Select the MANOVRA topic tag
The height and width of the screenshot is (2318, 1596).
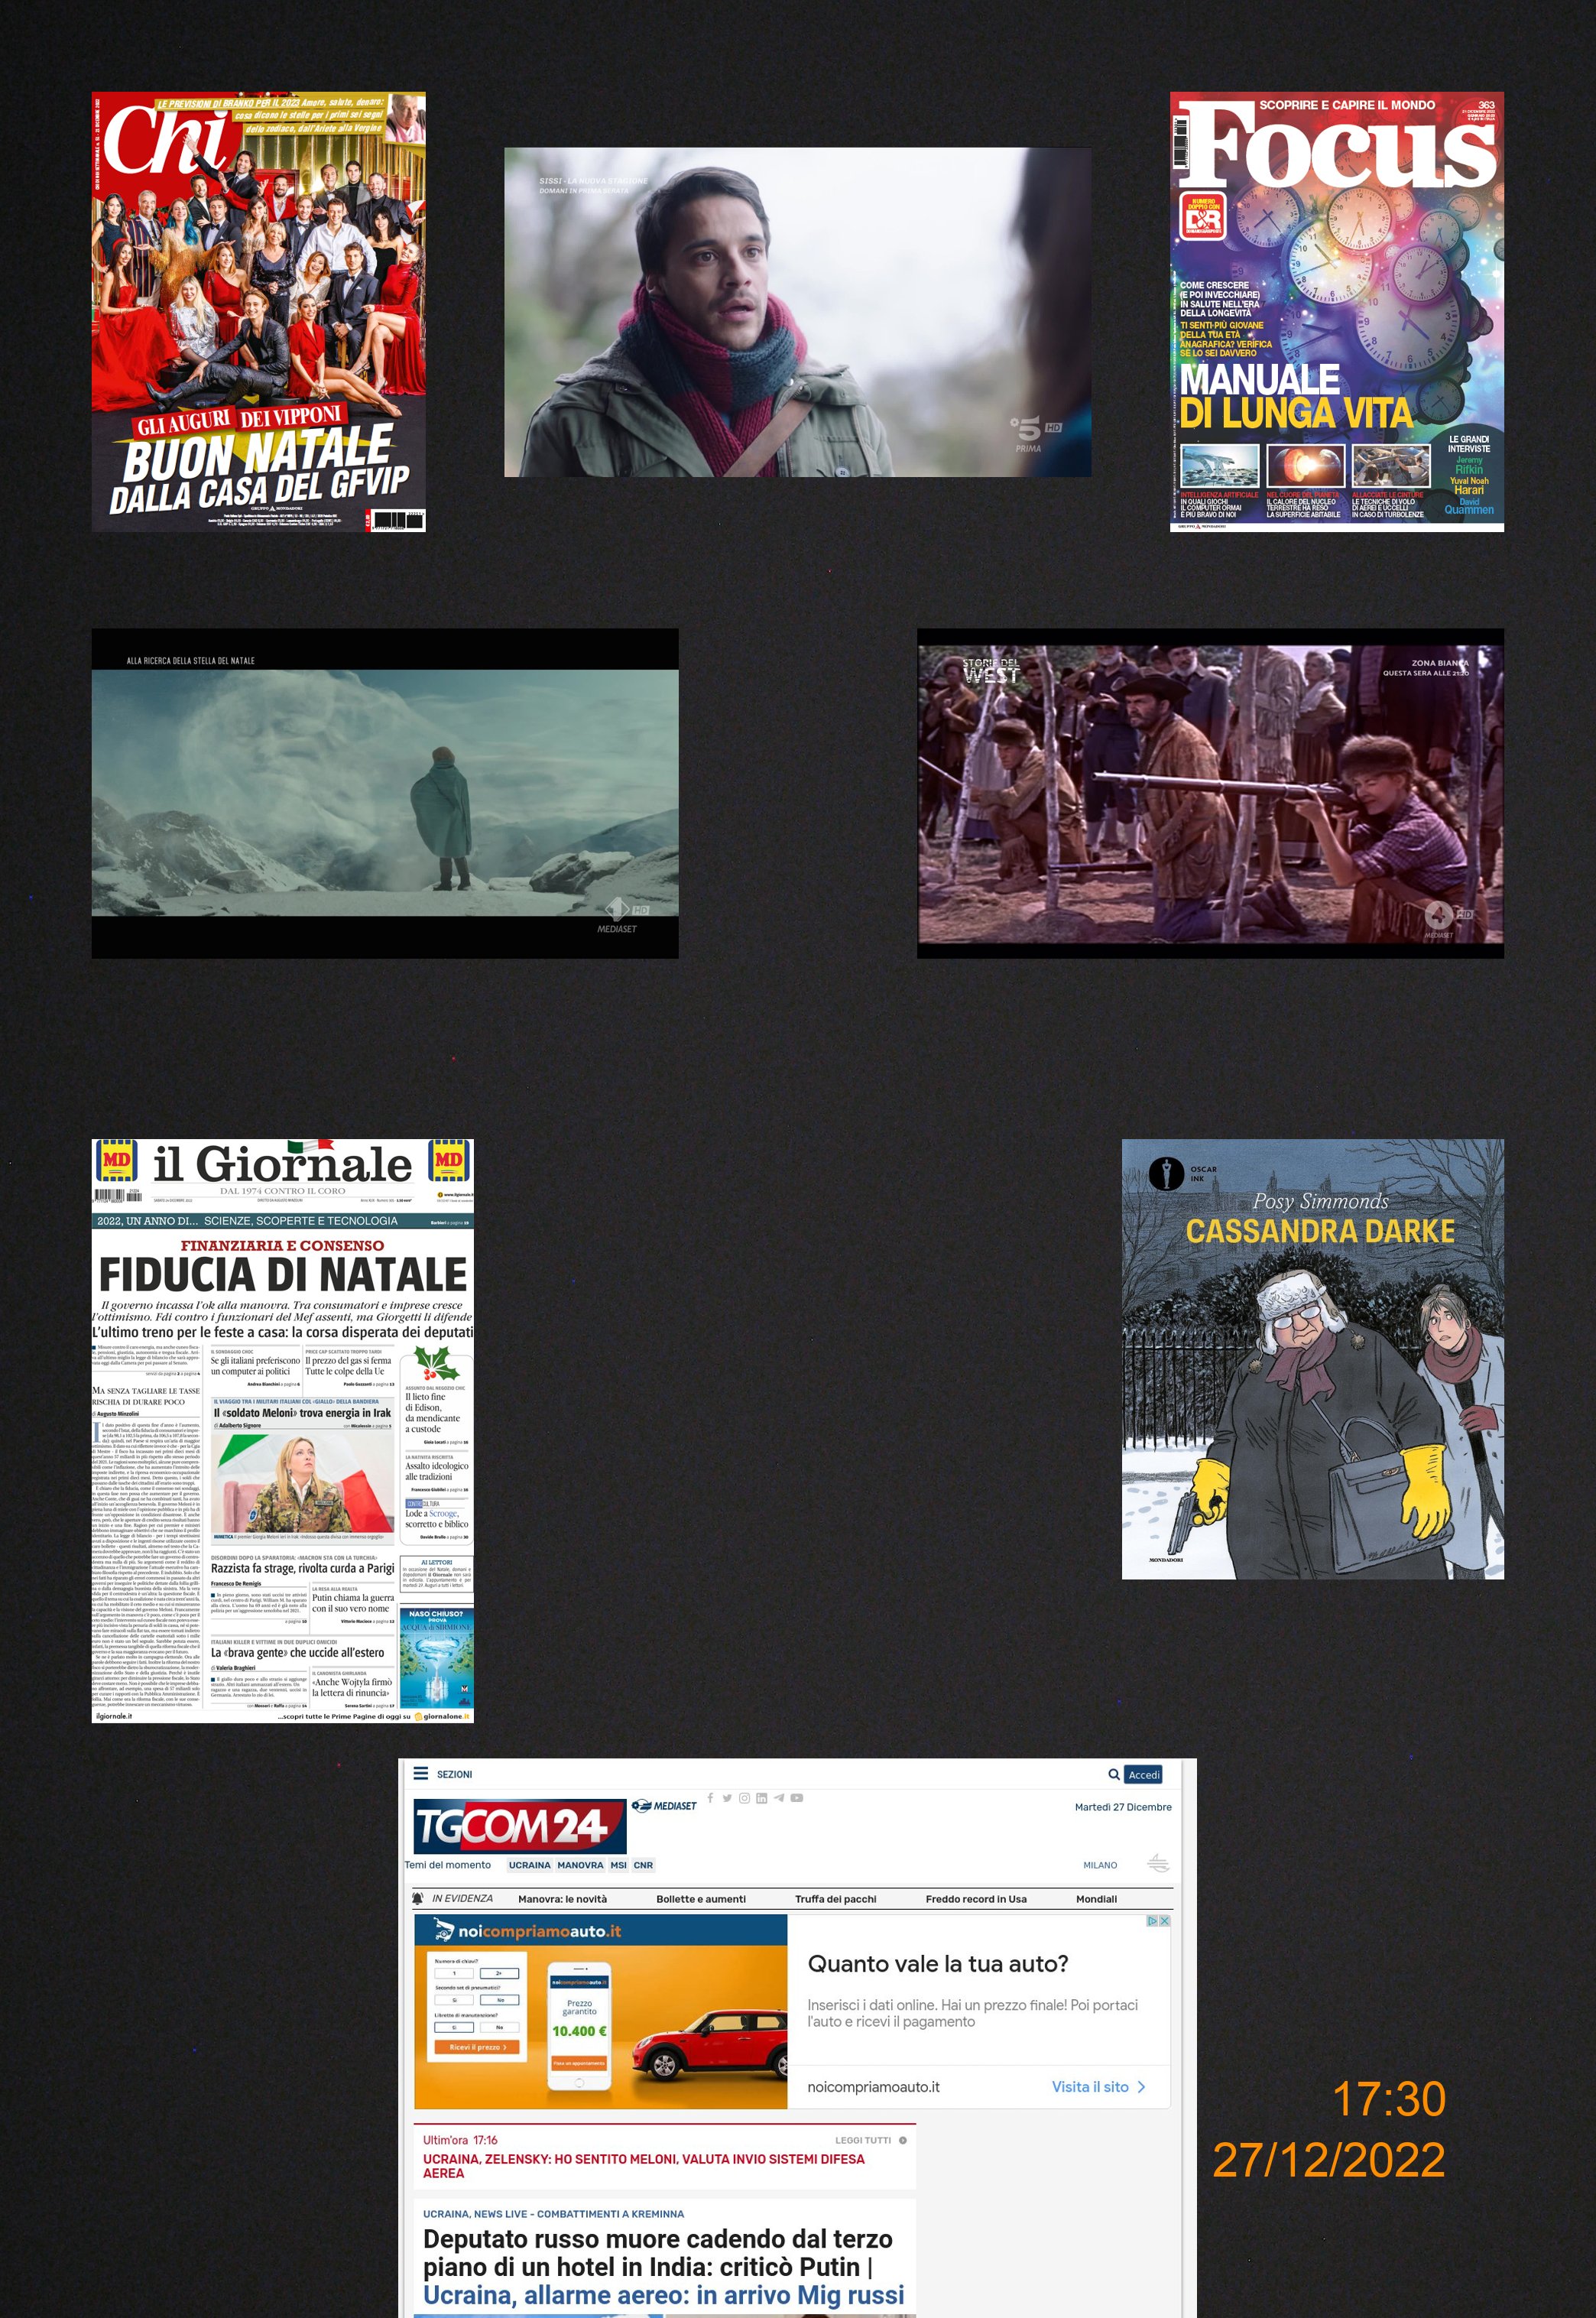pyautogui.click(x=580, y=1865)
